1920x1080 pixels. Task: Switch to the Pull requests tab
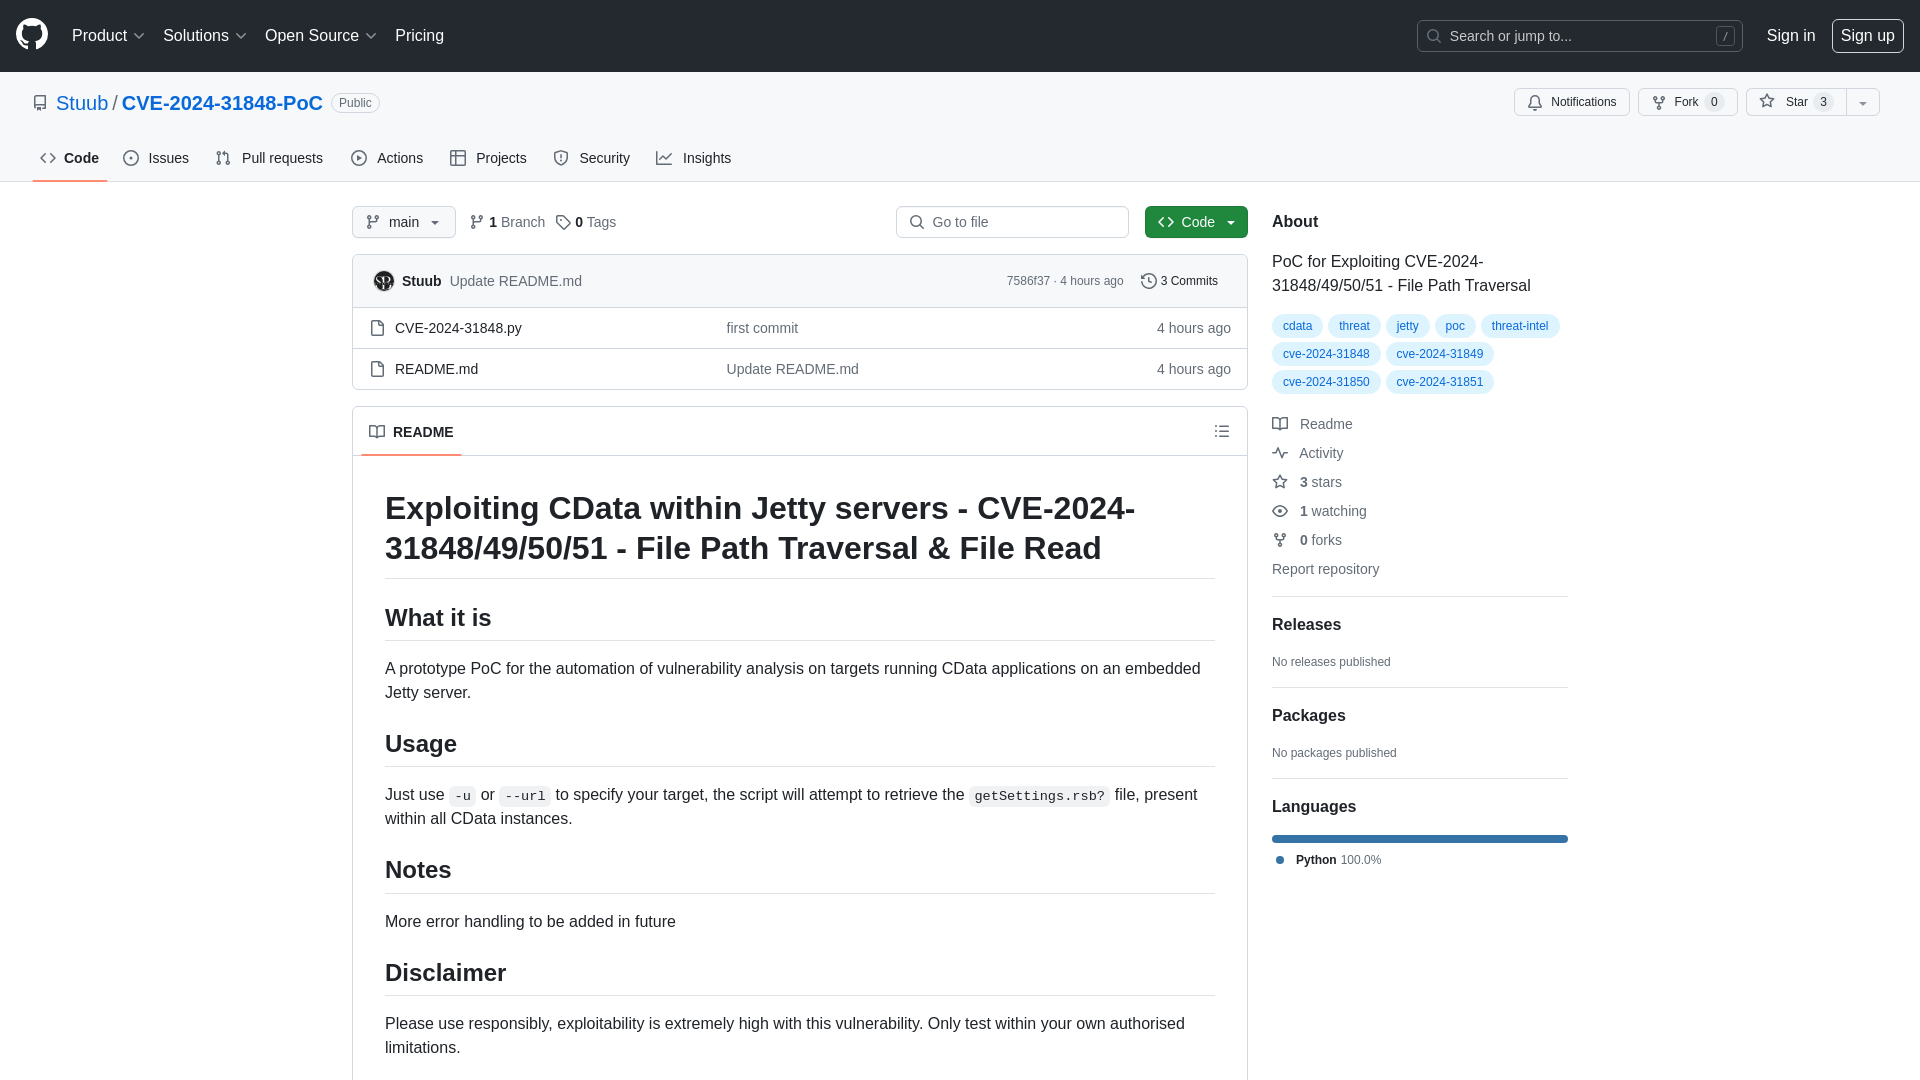click(269, 158)
